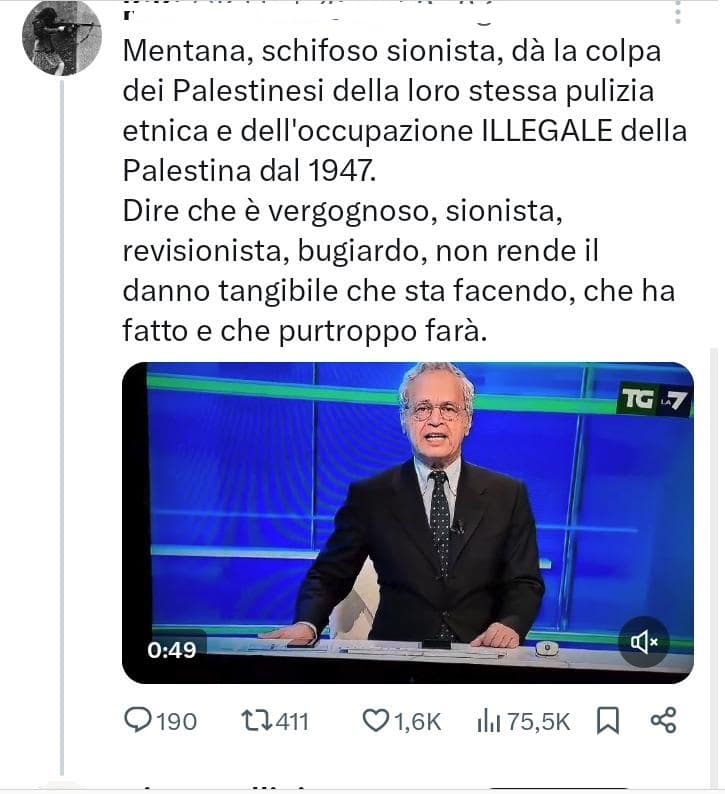Click the 0:49 video duration label

click(x=171, y=650)
